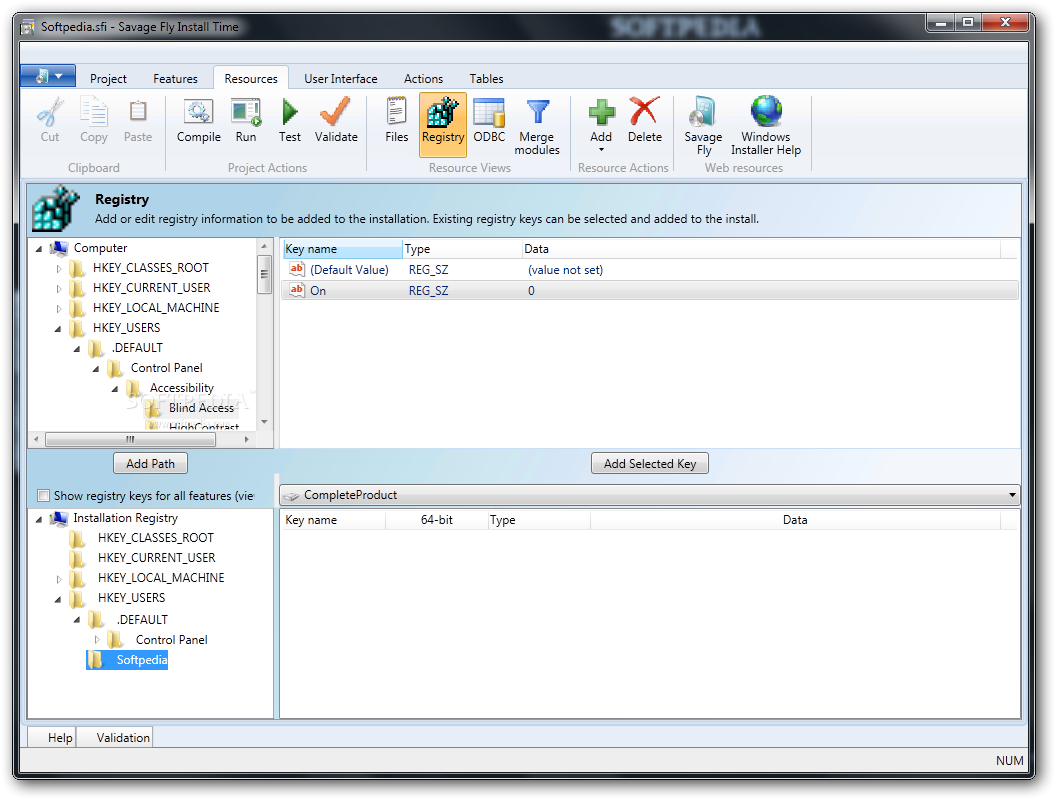Image resolution: width=1056 pixels, height=800 pixels.
Task: Click the 'ab' icon of Default Value
Action: 296,269
